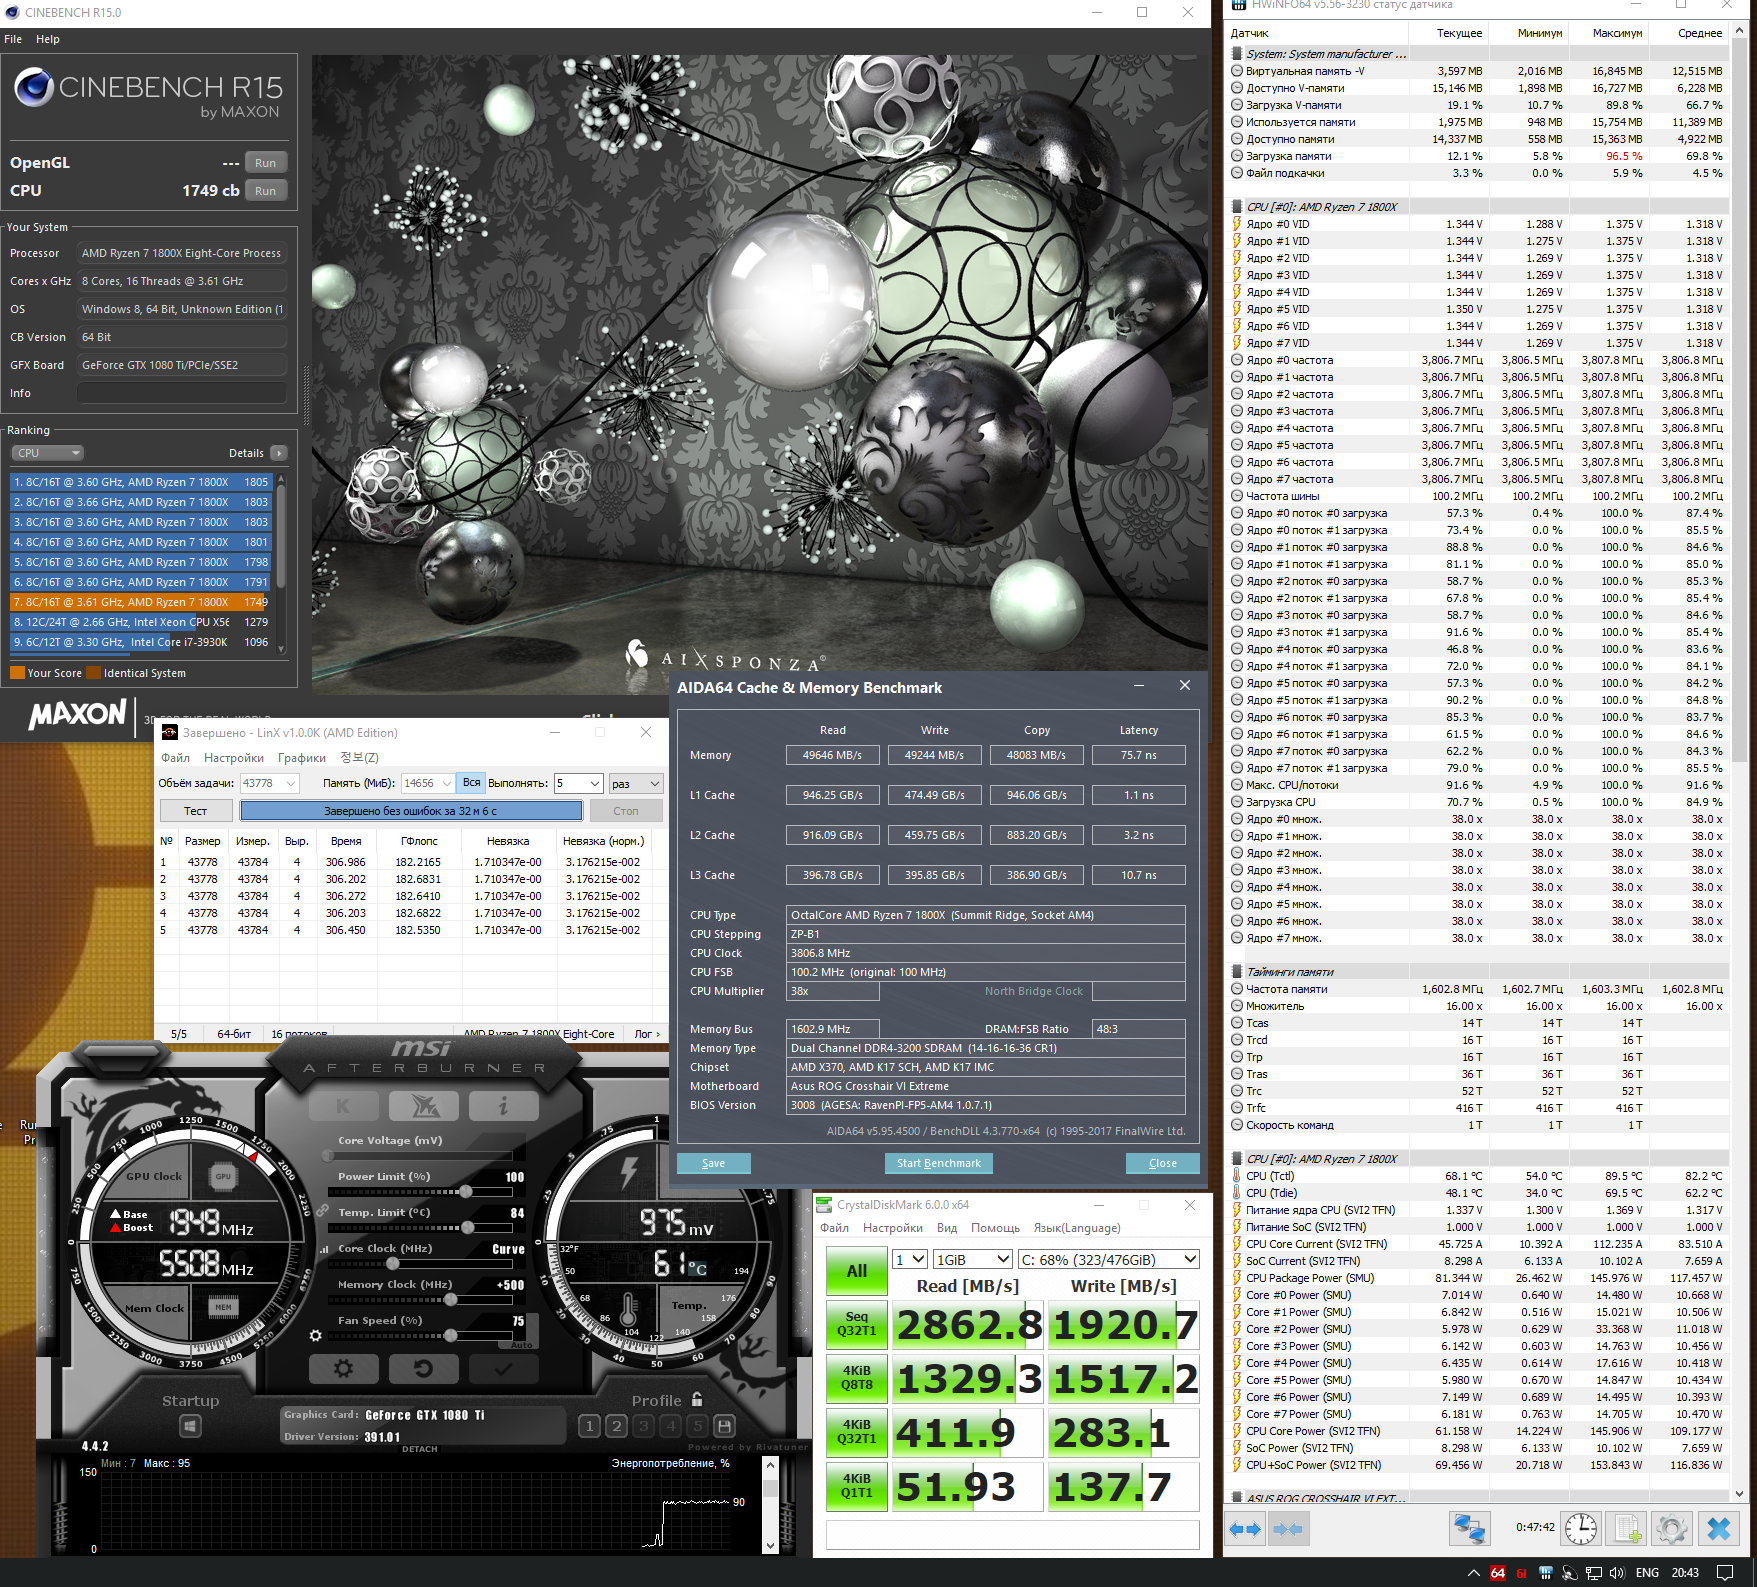Click the Тест button in LinX
Image resolution: width=1757 pixels, height=1587 pixels.
tap(196, 811)
